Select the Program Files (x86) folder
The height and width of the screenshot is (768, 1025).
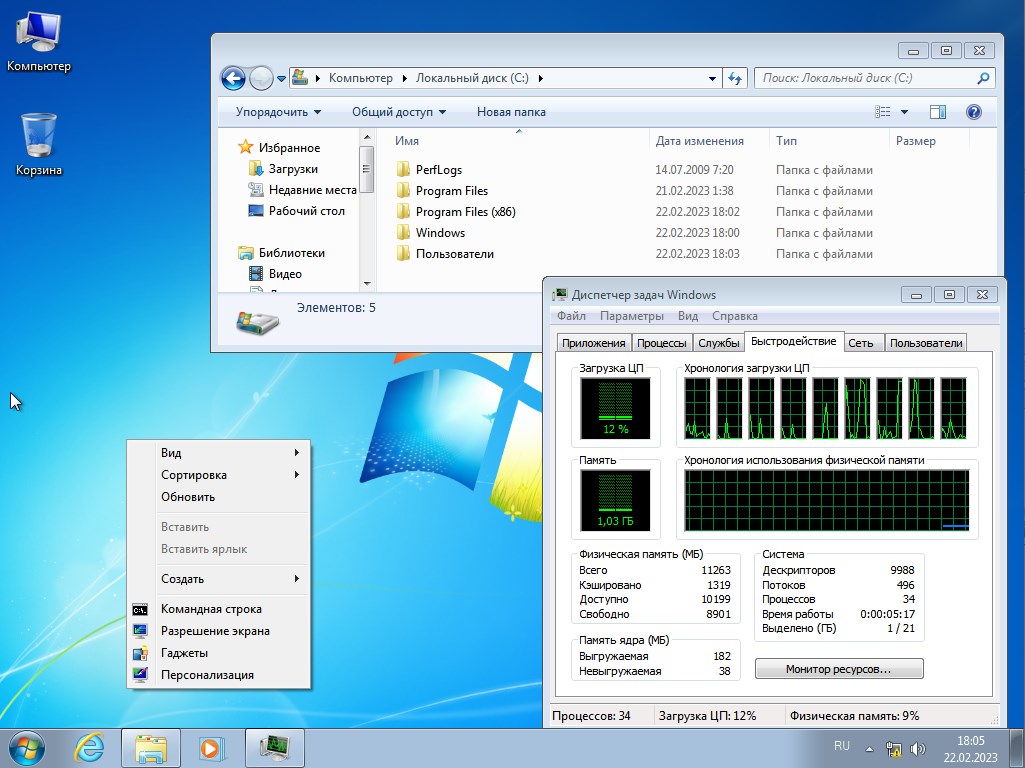[465, 212]
